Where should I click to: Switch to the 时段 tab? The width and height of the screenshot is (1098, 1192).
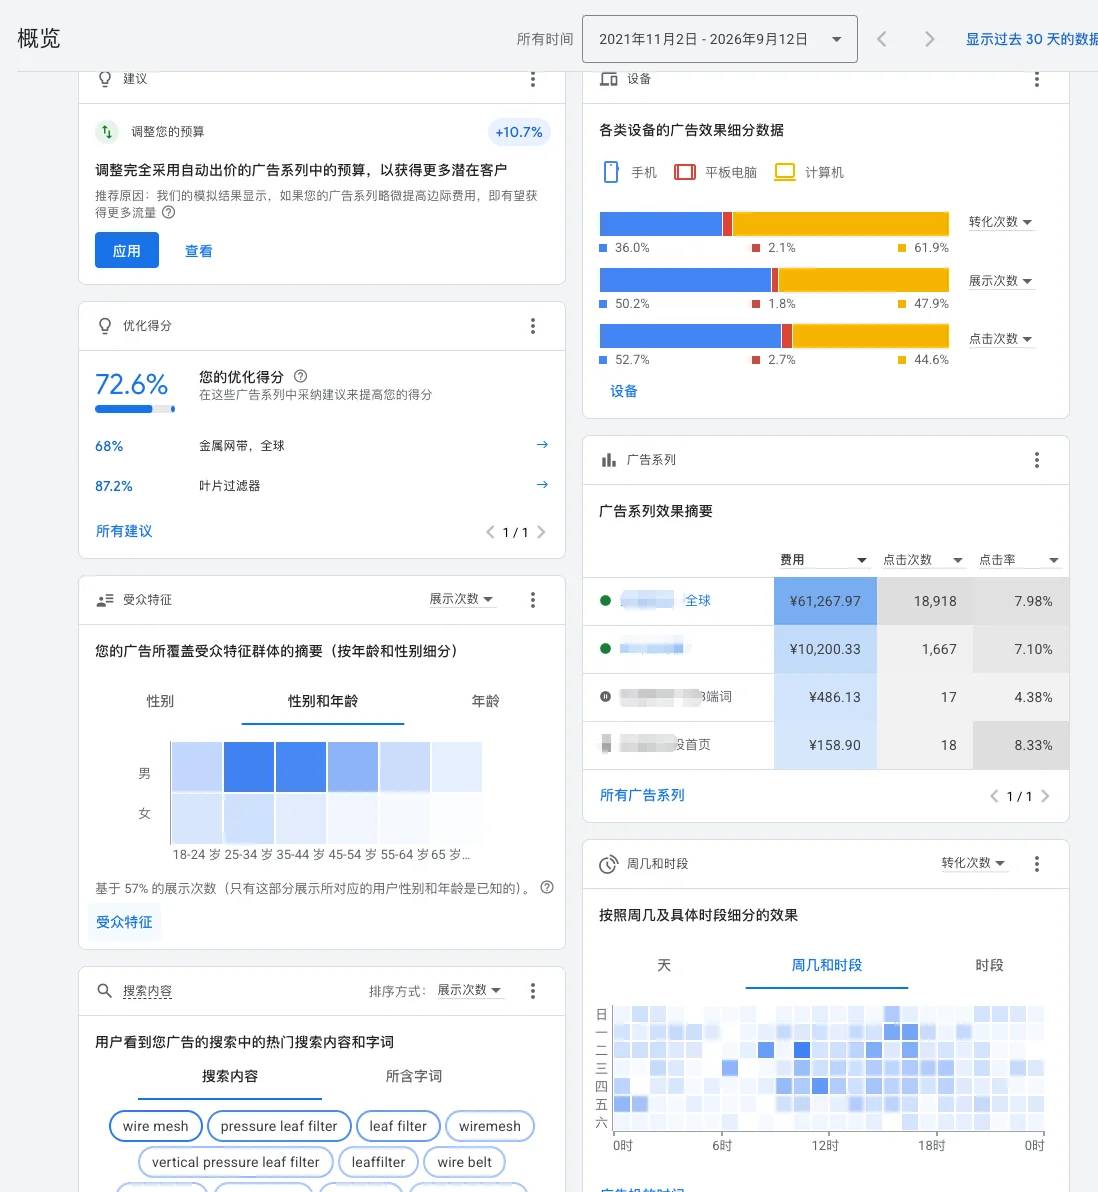[989, 965]
